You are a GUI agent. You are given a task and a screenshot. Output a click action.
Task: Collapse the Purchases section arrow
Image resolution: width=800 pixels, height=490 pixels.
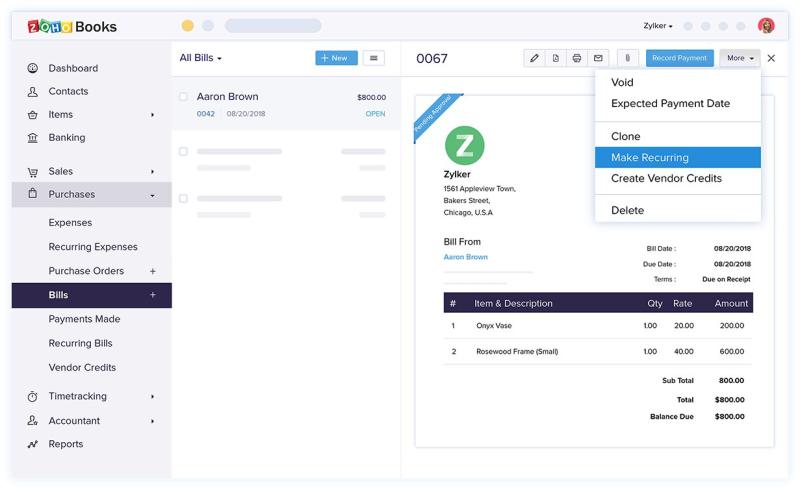point(153,195)
